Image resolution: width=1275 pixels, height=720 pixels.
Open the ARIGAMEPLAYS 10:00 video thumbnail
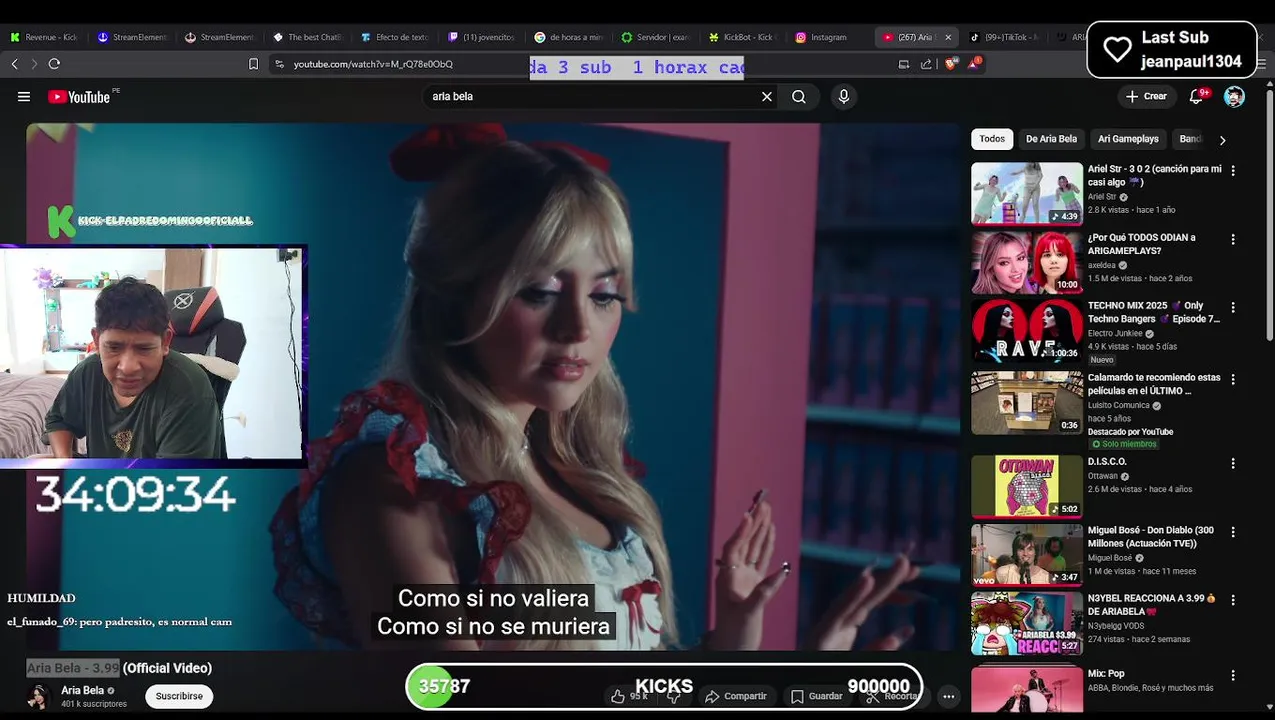point(1027,262)
